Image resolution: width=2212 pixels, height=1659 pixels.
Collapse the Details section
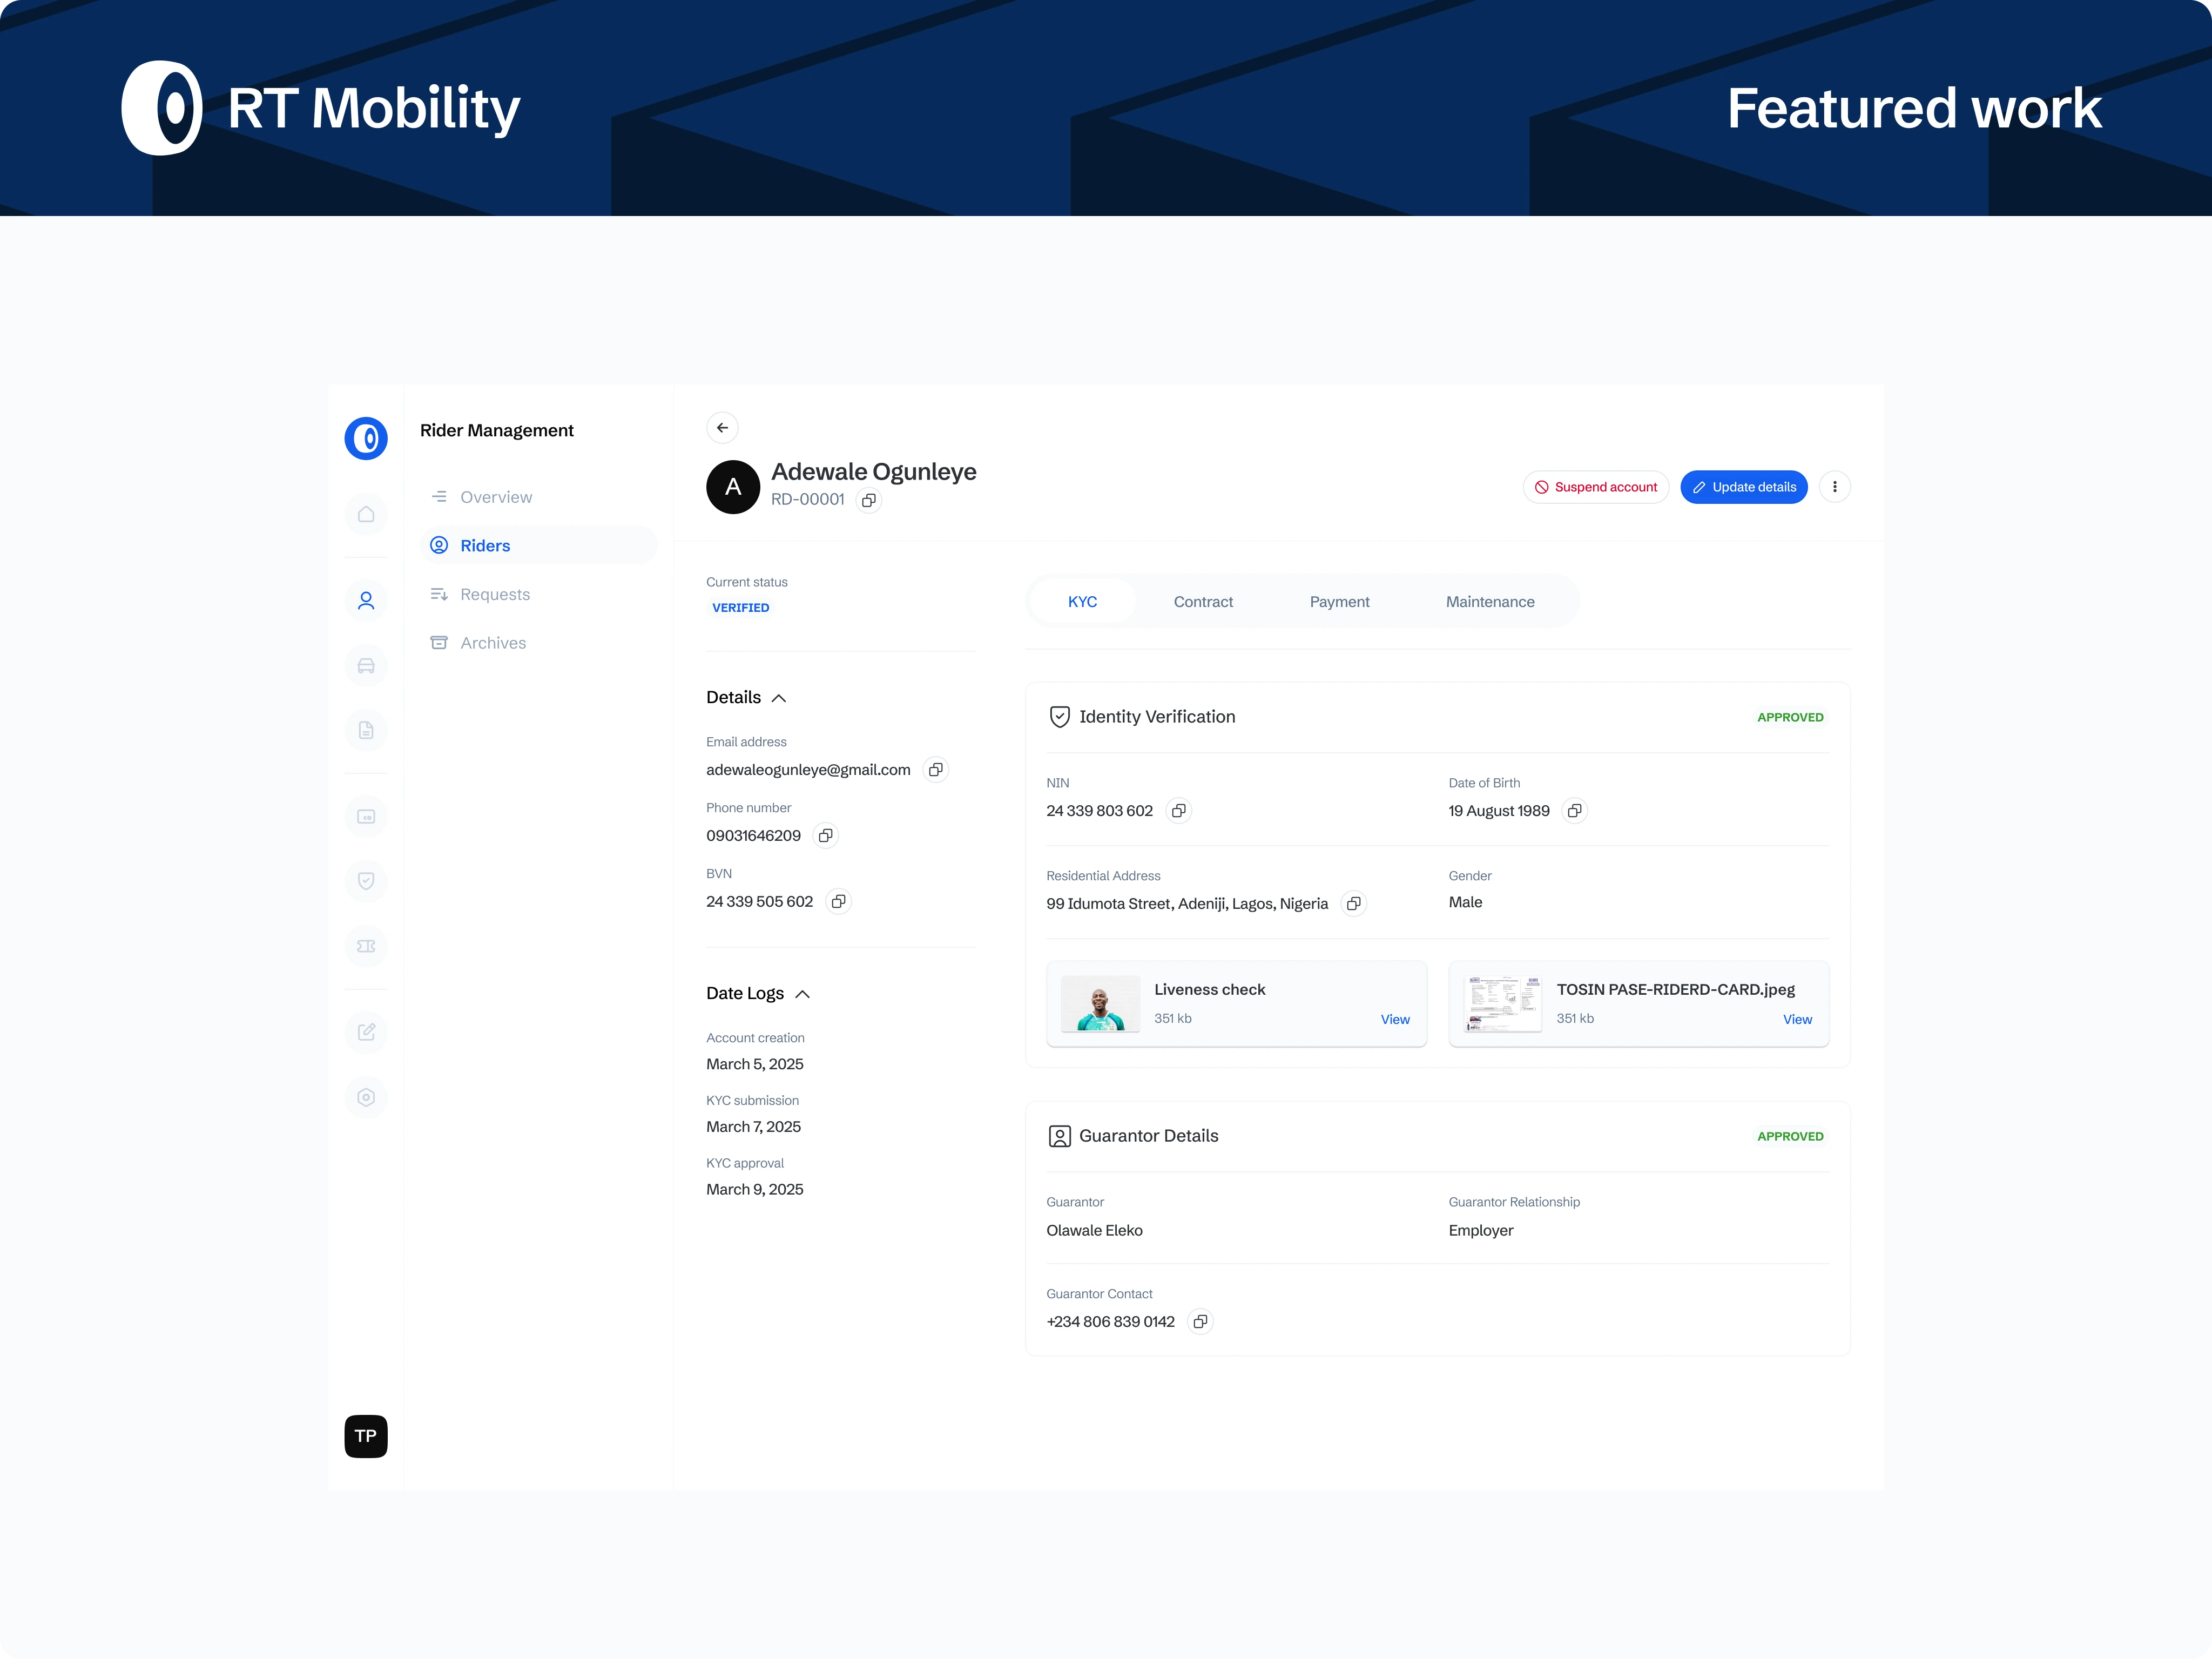(779, 698)
